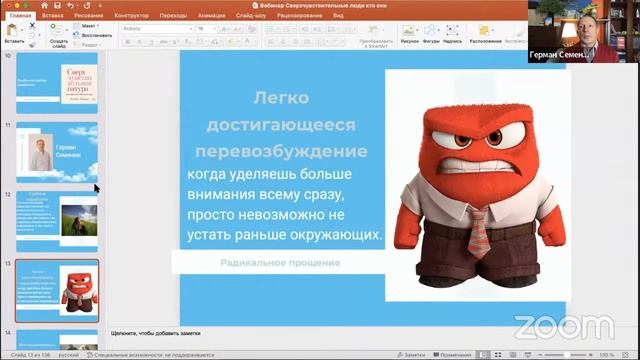Click the Расположение arrange icon
Viewport: 640px width, 360px height.
pos(484,30)
